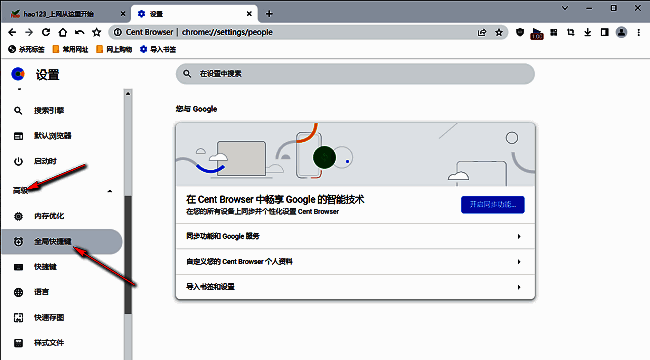Close the 设置 tab
The height and width of the screenshot is (360, 650).
click(x=249, y=14)
